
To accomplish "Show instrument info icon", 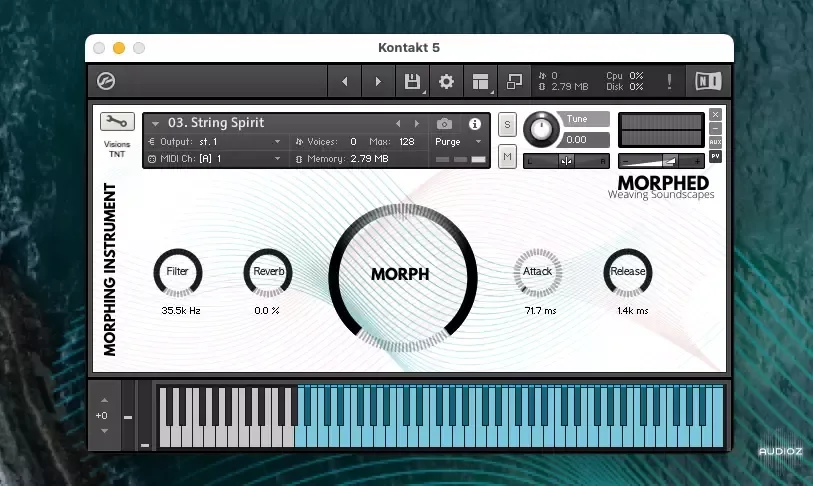I will (x=474, y=124).
